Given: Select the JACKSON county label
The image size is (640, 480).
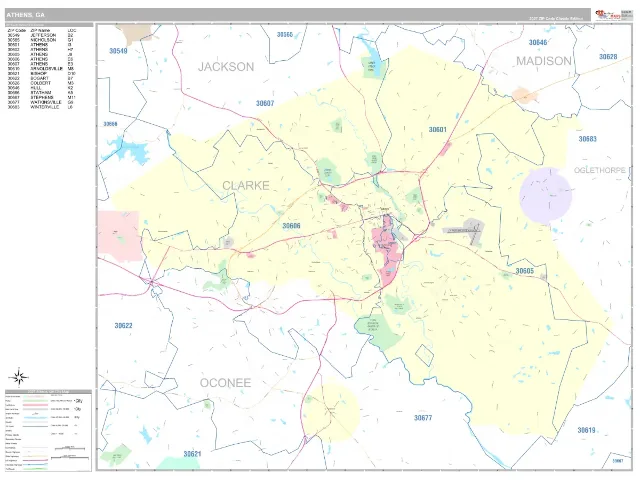Looking at the screenshot, I should (x=226, y=67).
